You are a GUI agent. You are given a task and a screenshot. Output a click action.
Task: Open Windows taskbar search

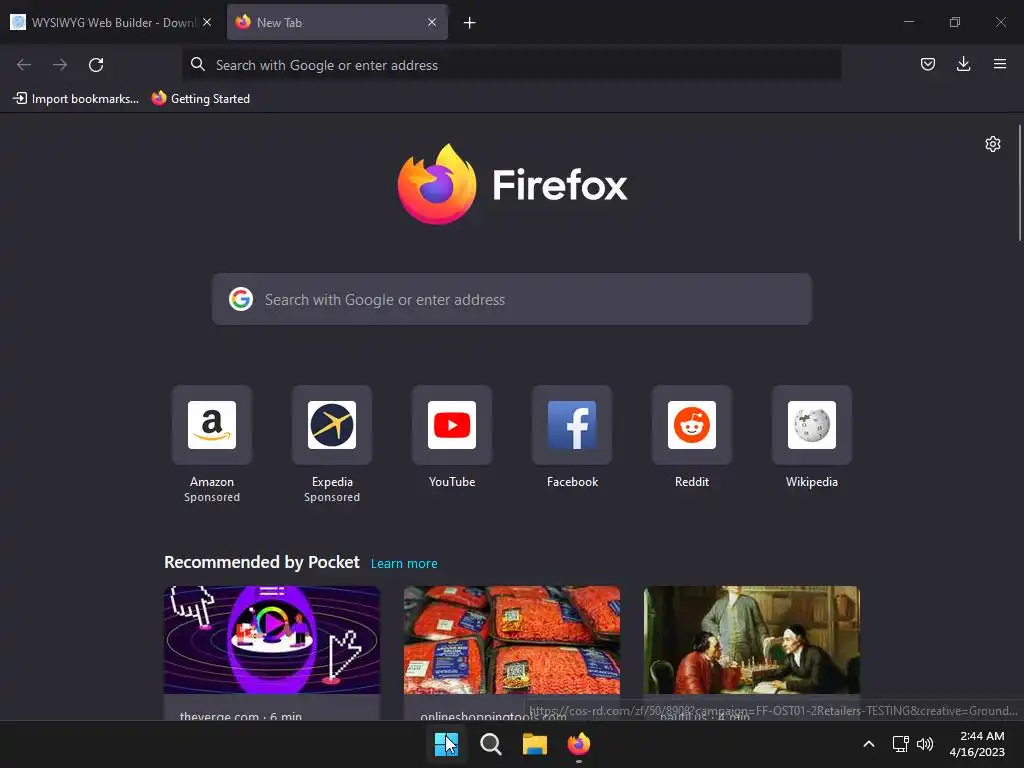[x=490, y=744]
